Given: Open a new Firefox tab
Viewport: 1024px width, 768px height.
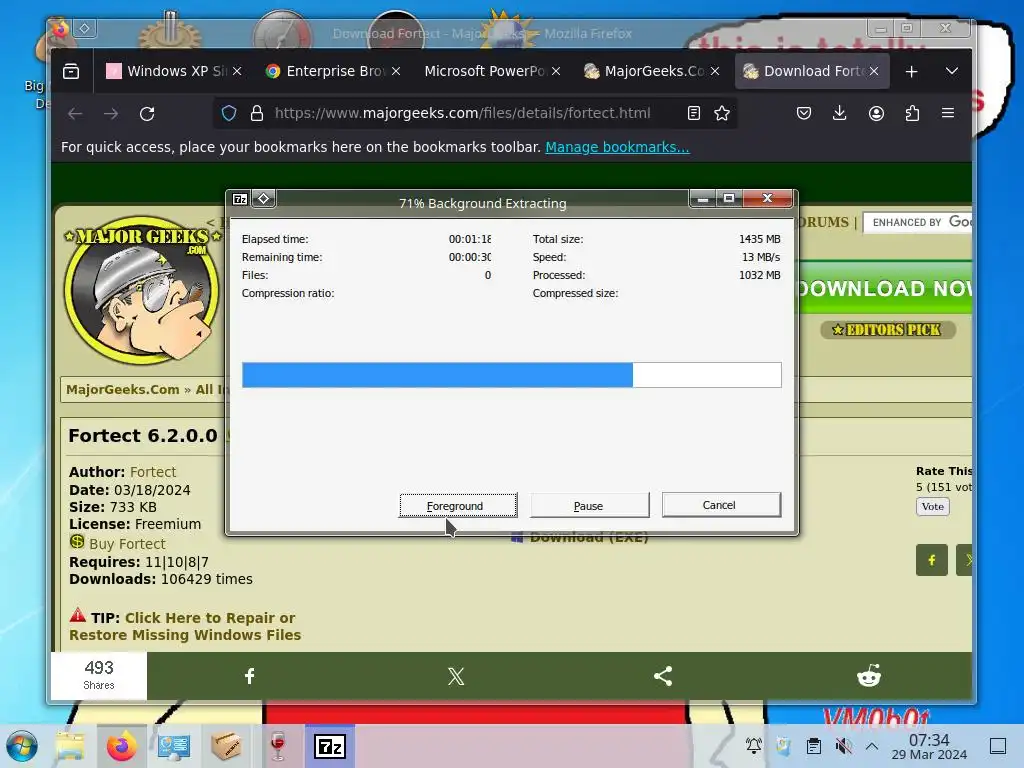Looking at the screenshot, I should pos(912,71).
